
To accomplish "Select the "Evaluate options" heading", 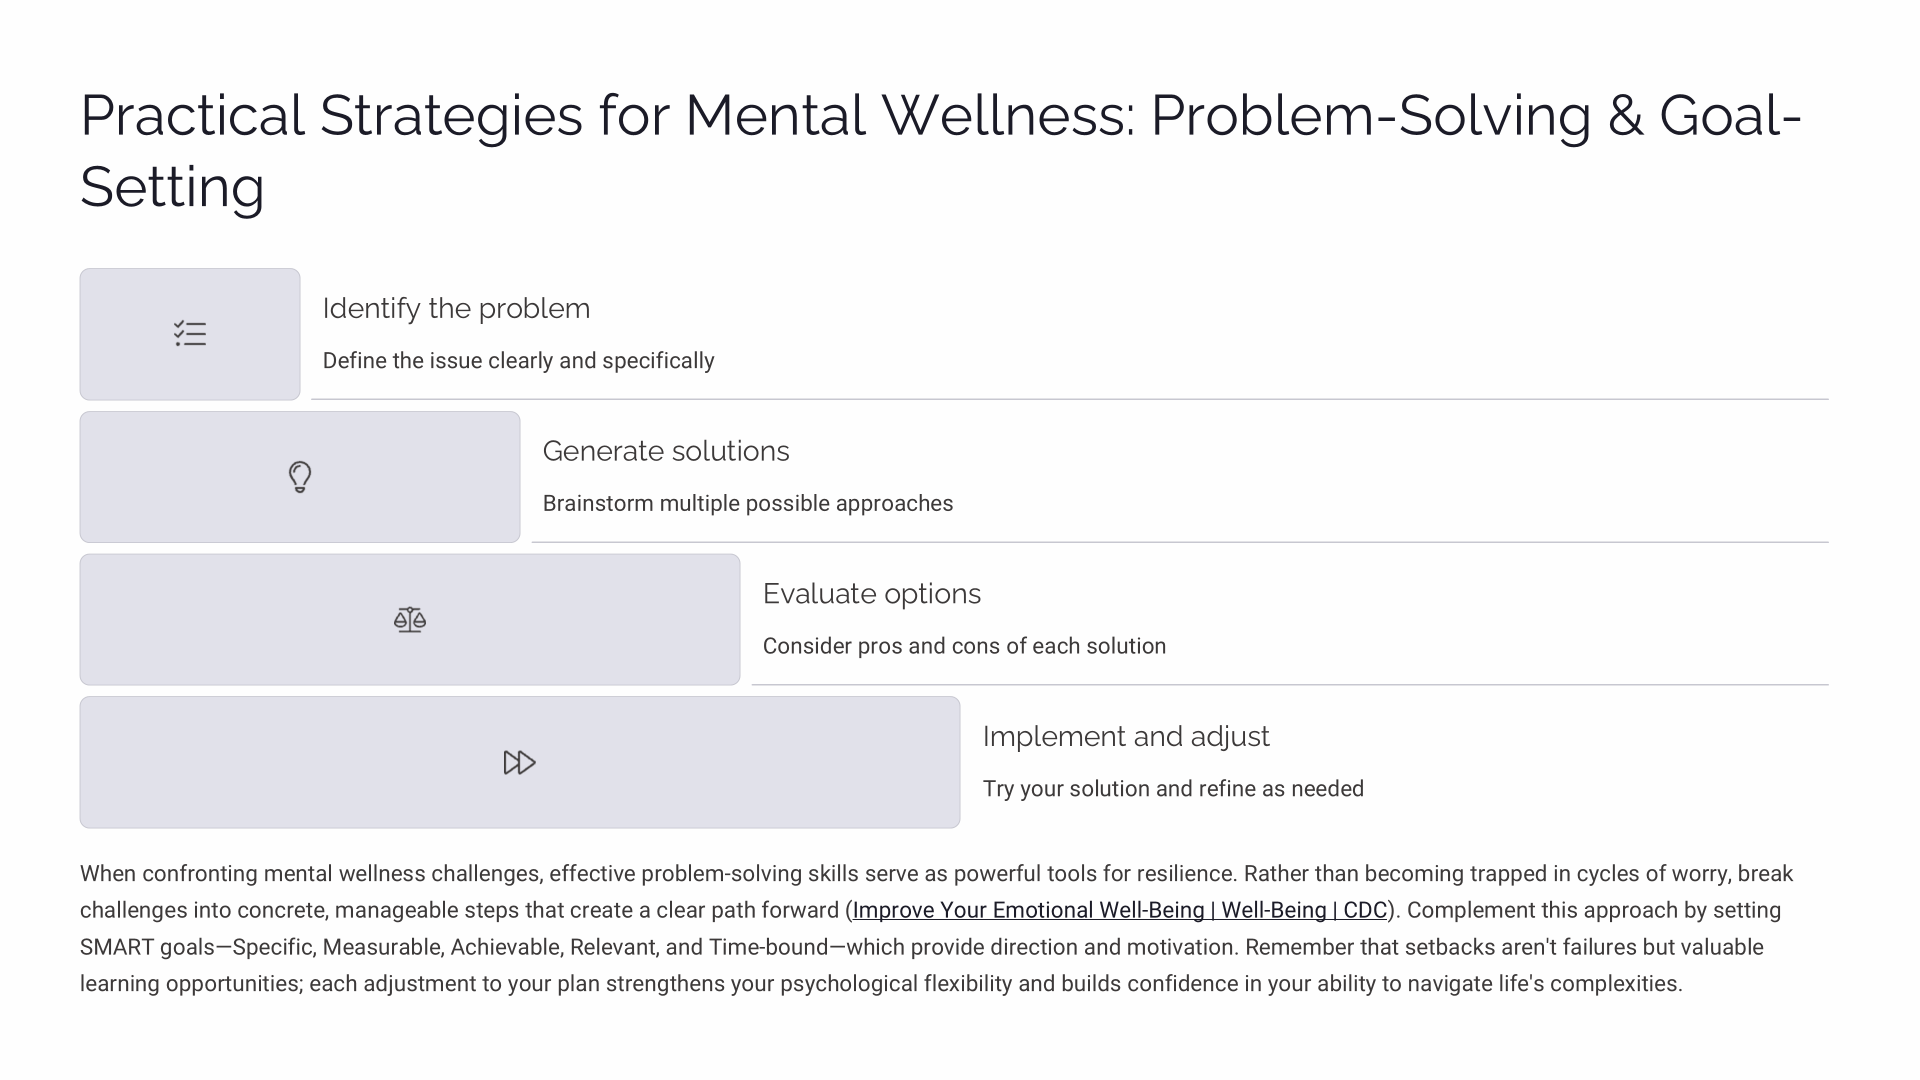I will 872,594.
